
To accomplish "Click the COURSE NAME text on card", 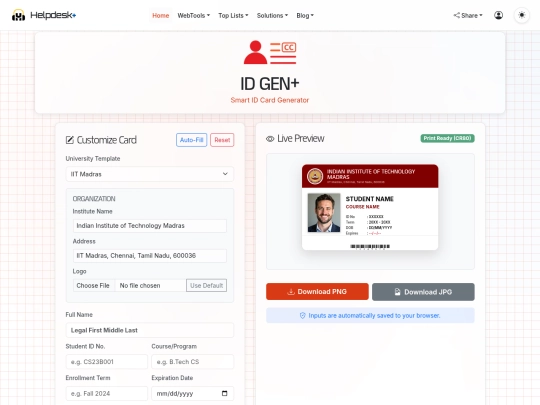I will tap(362, 207).
